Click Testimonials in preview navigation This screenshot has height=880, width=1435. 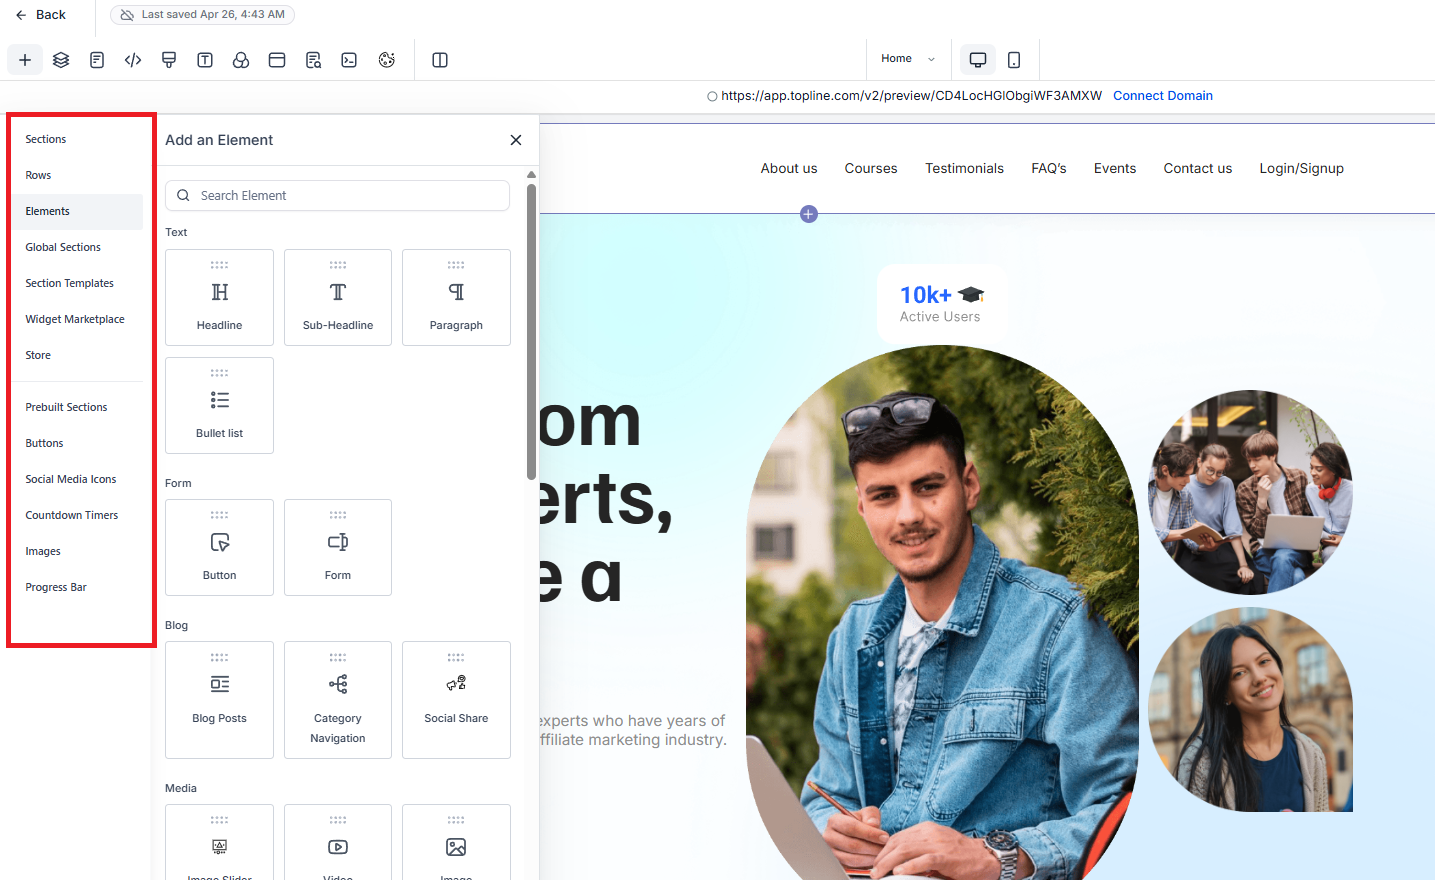[964, 169]
